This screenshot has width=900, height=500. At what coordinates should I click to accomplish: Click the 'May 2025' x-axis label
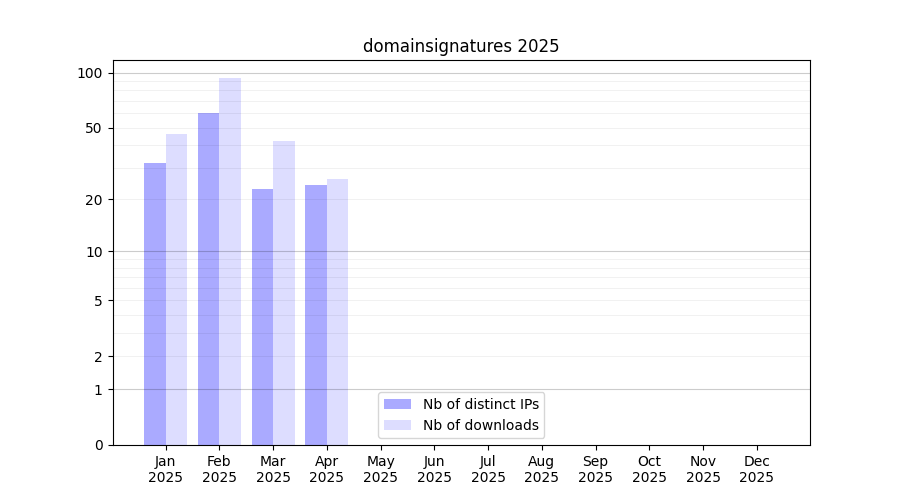[x=381, y=469]
